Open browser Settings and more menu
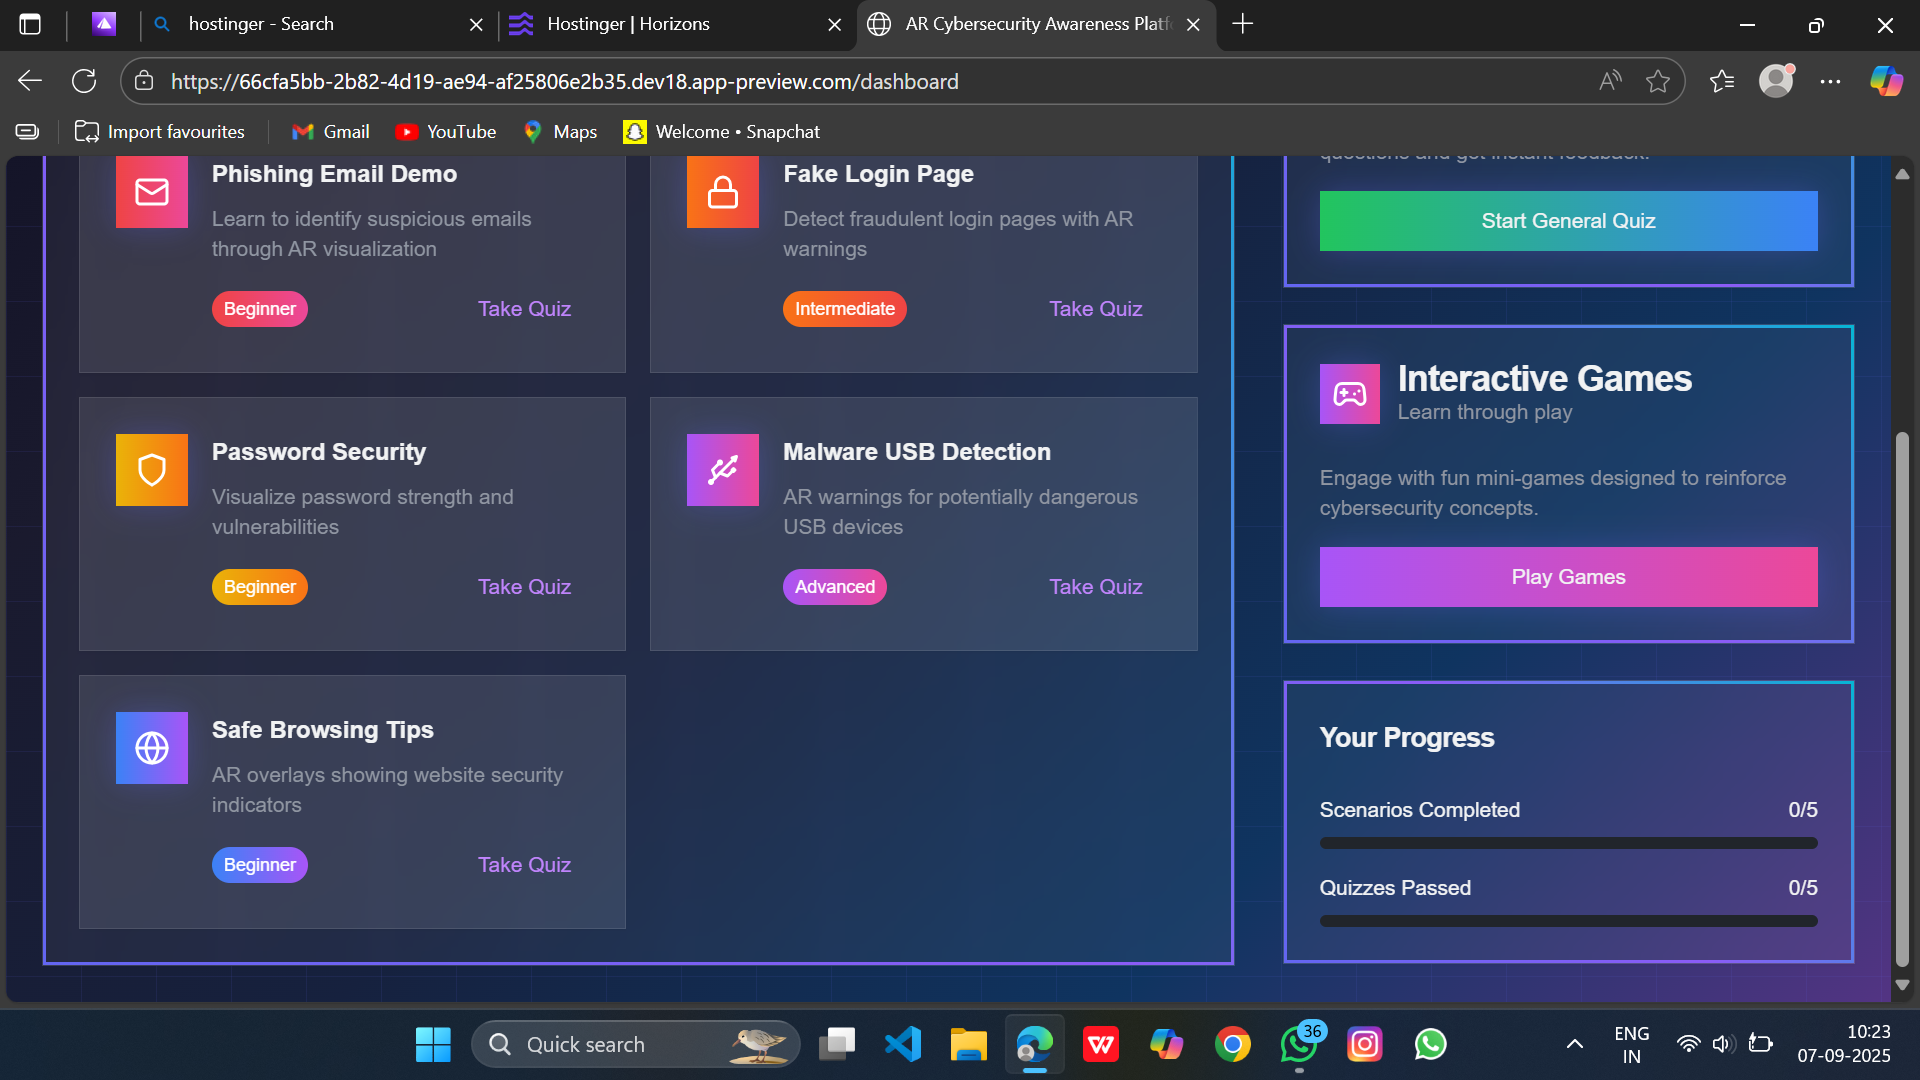 [x=1830, y=82]
